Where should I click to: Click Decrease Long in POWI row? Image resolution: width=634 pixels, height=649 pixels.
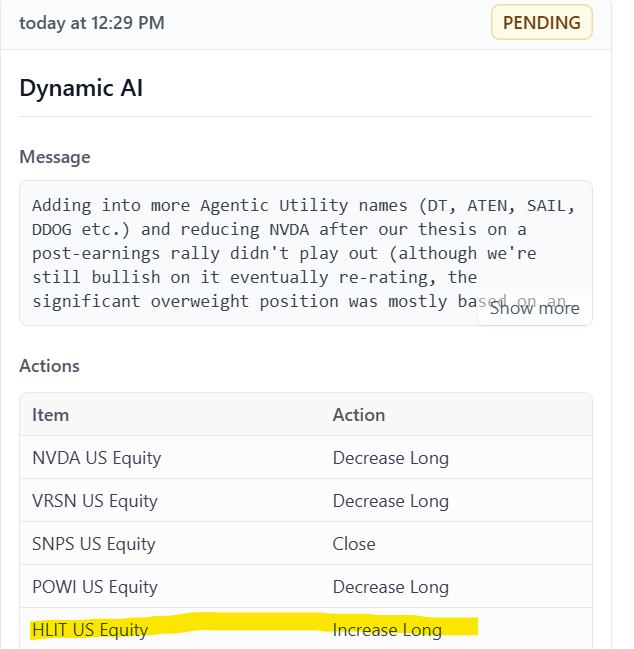pyautogui.click(x=391, y=587)
